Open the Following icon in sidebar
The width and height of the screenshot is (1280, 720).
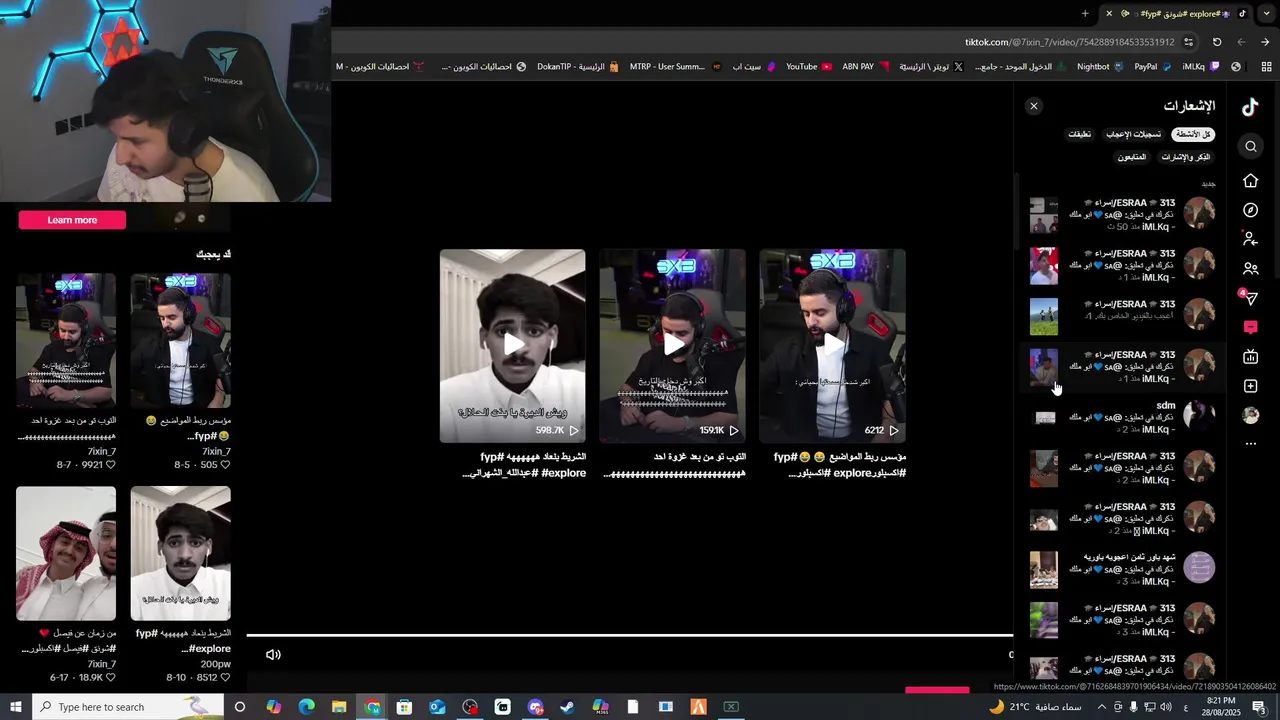(1250, 239)
